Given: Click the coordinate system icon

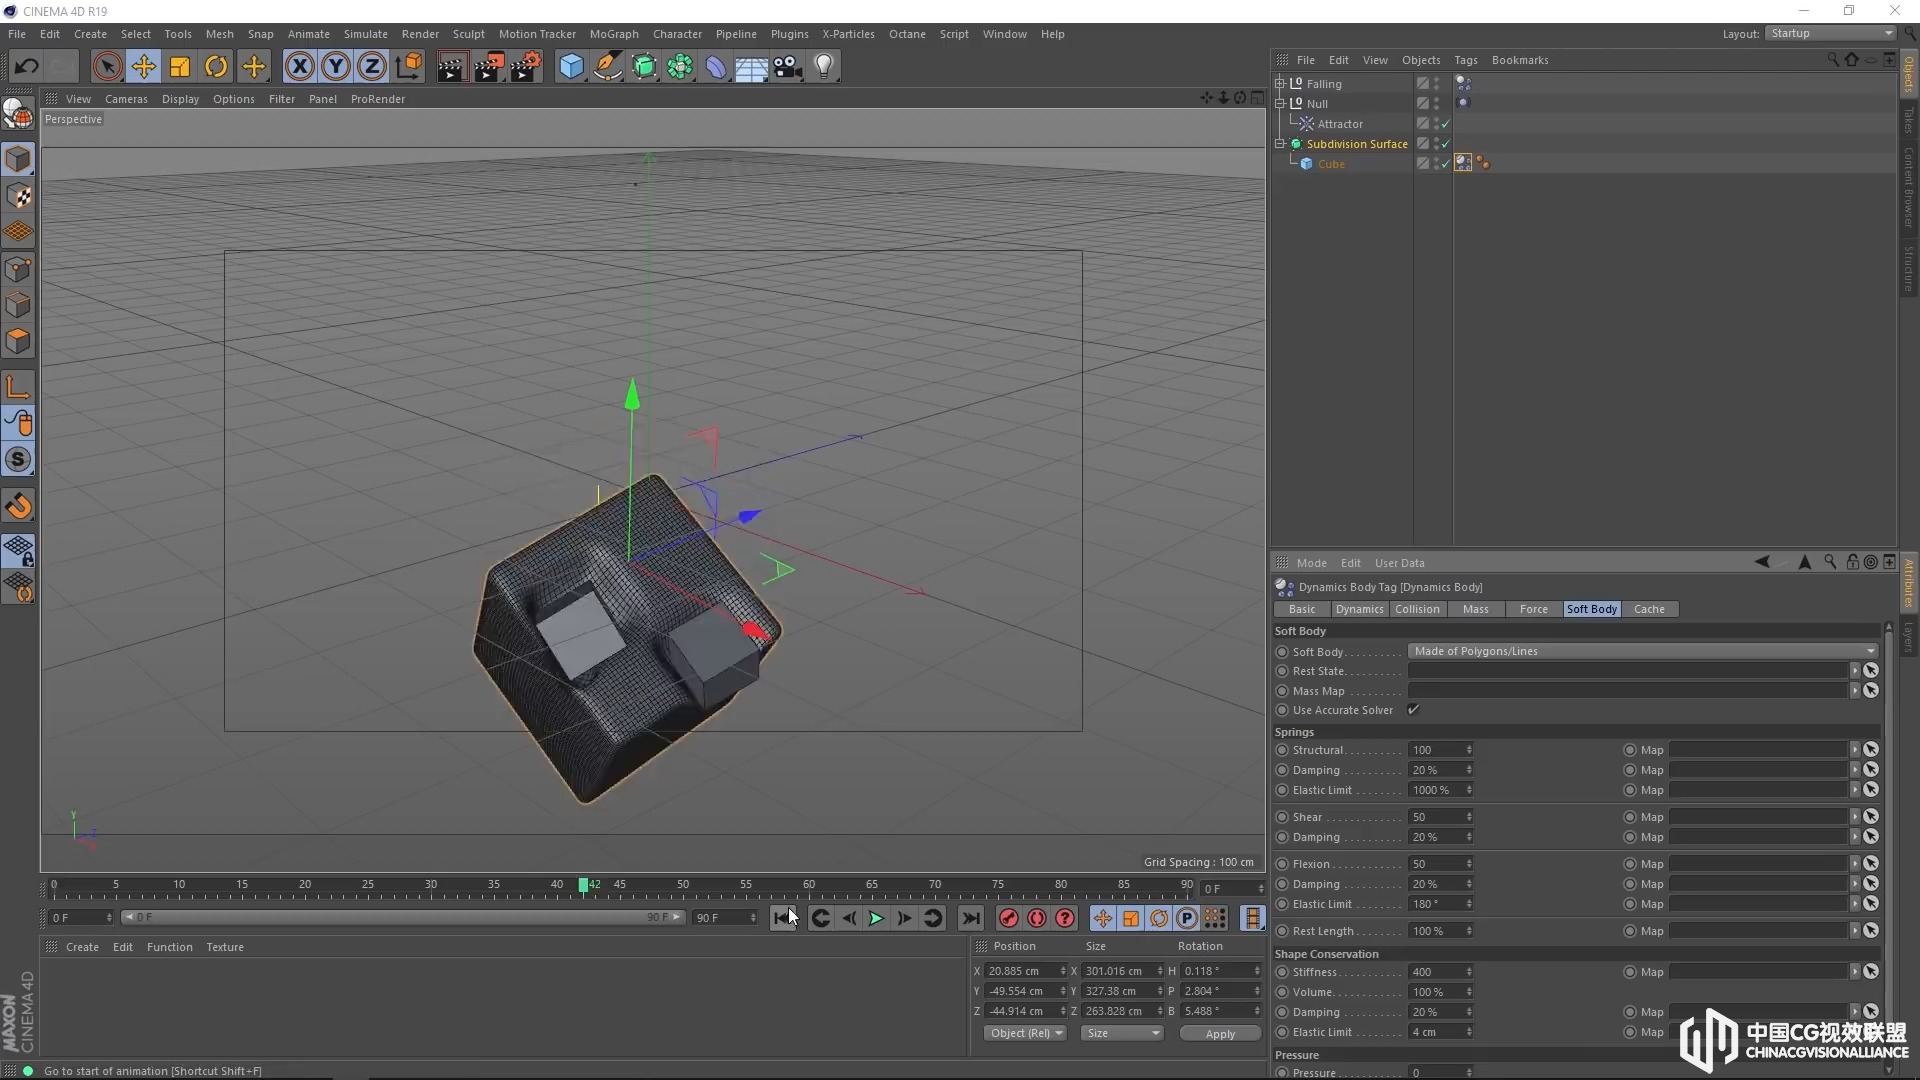Looking at the screenshot, I should click(409, 67).
